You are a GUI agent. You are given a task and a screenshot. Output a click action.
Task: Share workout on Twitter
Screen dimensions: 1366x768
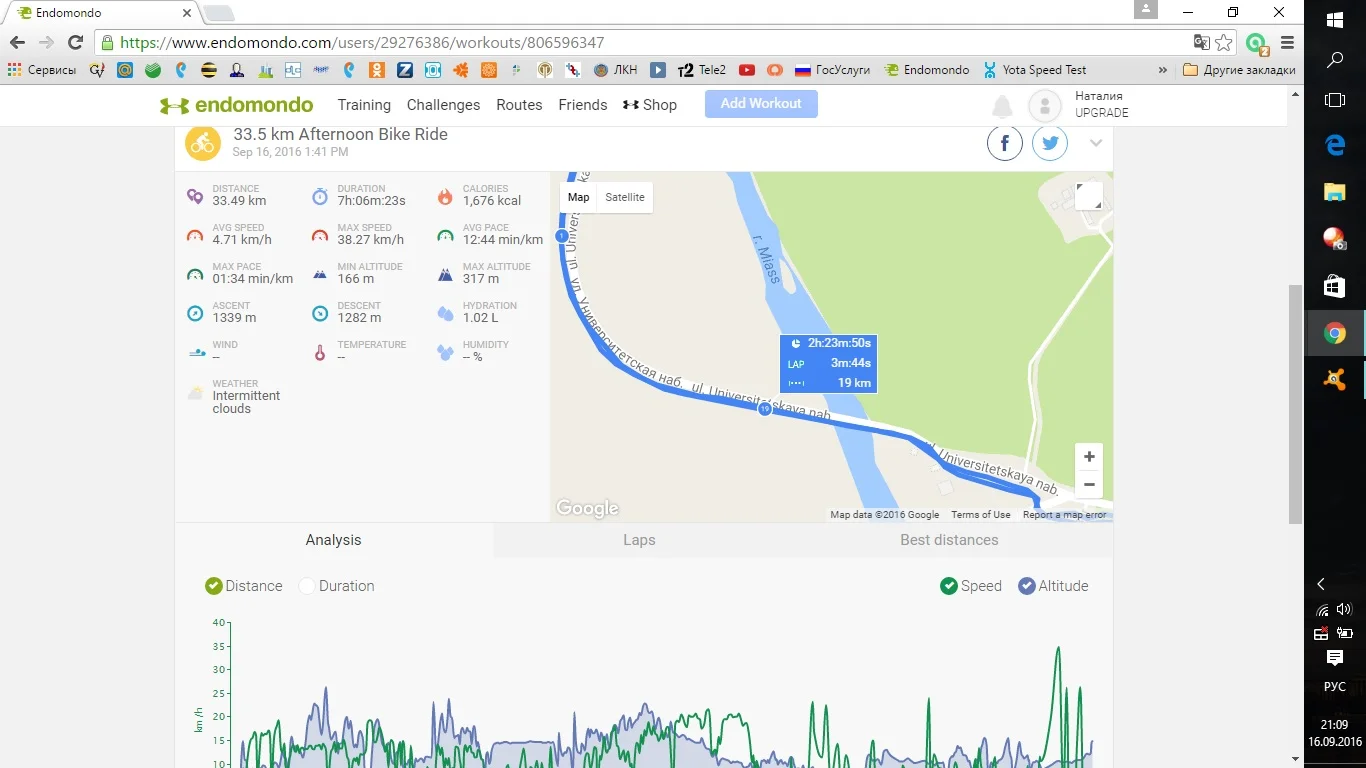tap(1050, 144)
